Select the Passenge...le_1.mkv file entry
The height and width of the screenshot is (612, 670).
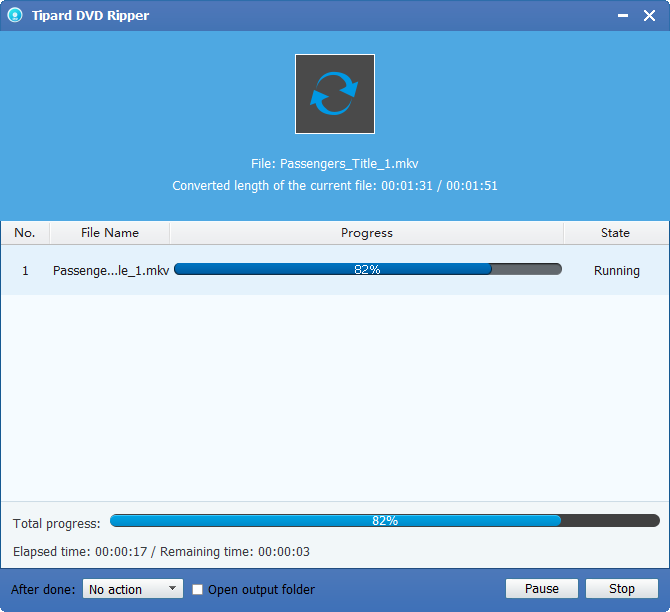pyautogui.click(x=111, y=271)
